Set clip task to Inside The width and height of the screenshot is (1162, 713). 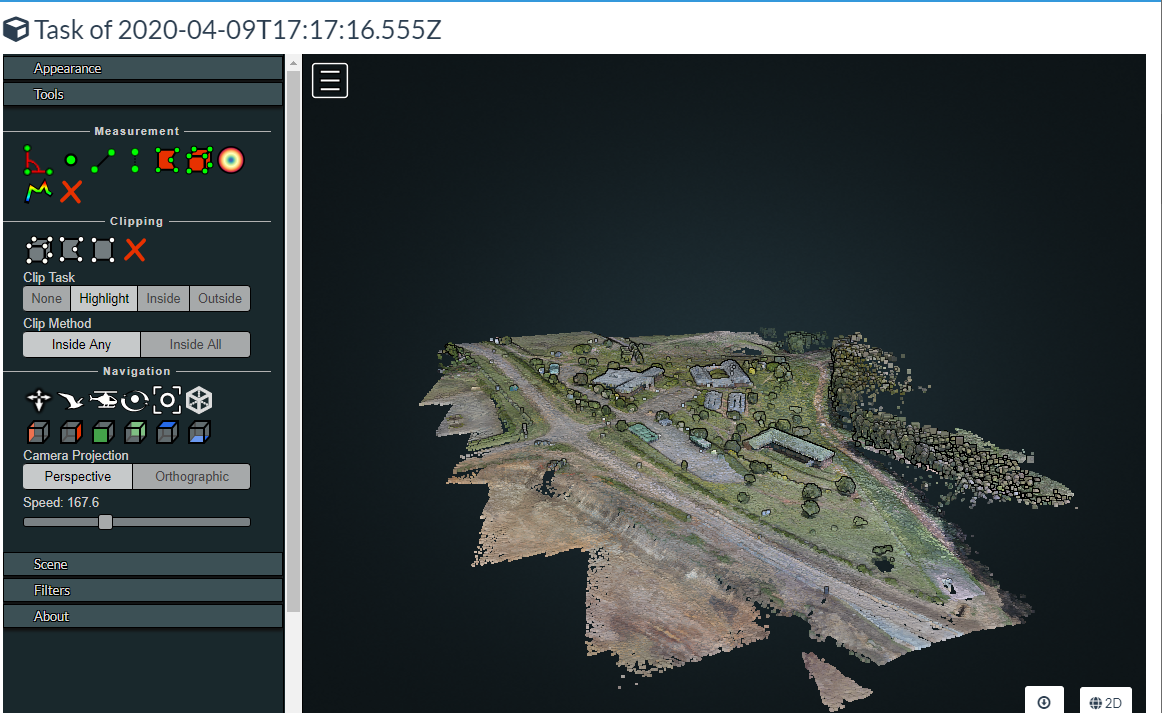click(163, 298)
